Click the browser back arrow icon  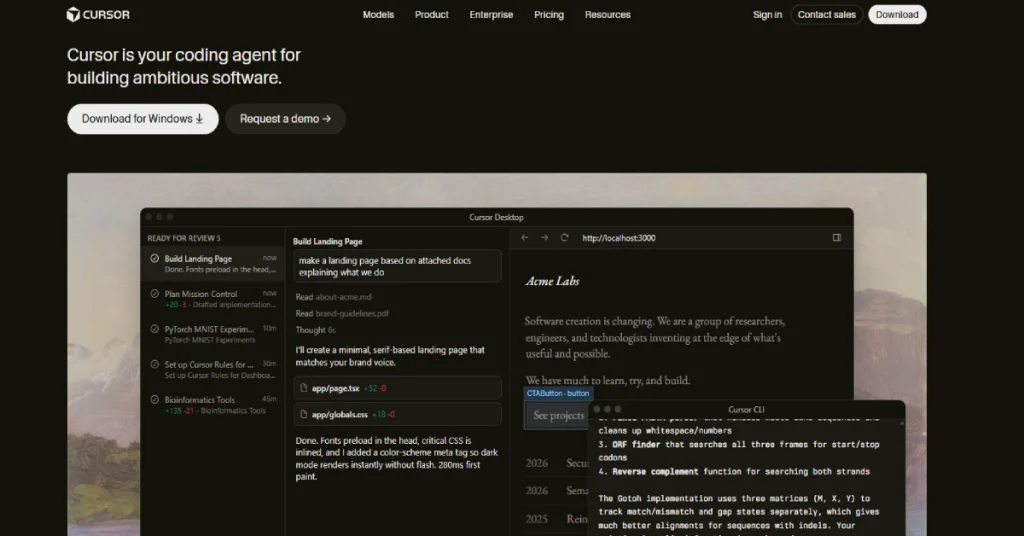(524, 238)
